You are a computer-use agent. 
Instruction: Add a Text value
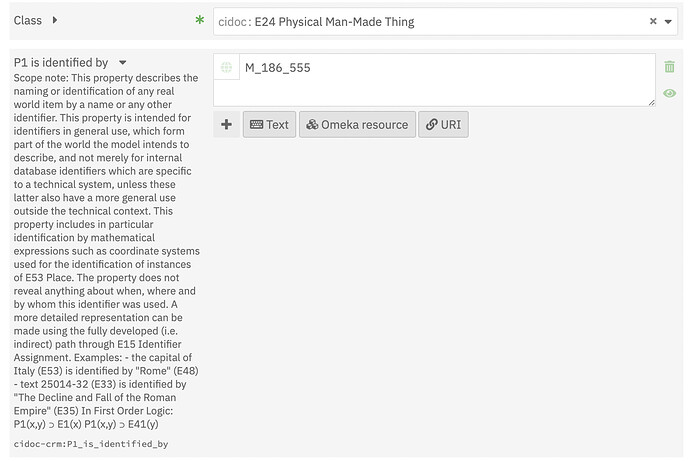[x=269, y=124]
